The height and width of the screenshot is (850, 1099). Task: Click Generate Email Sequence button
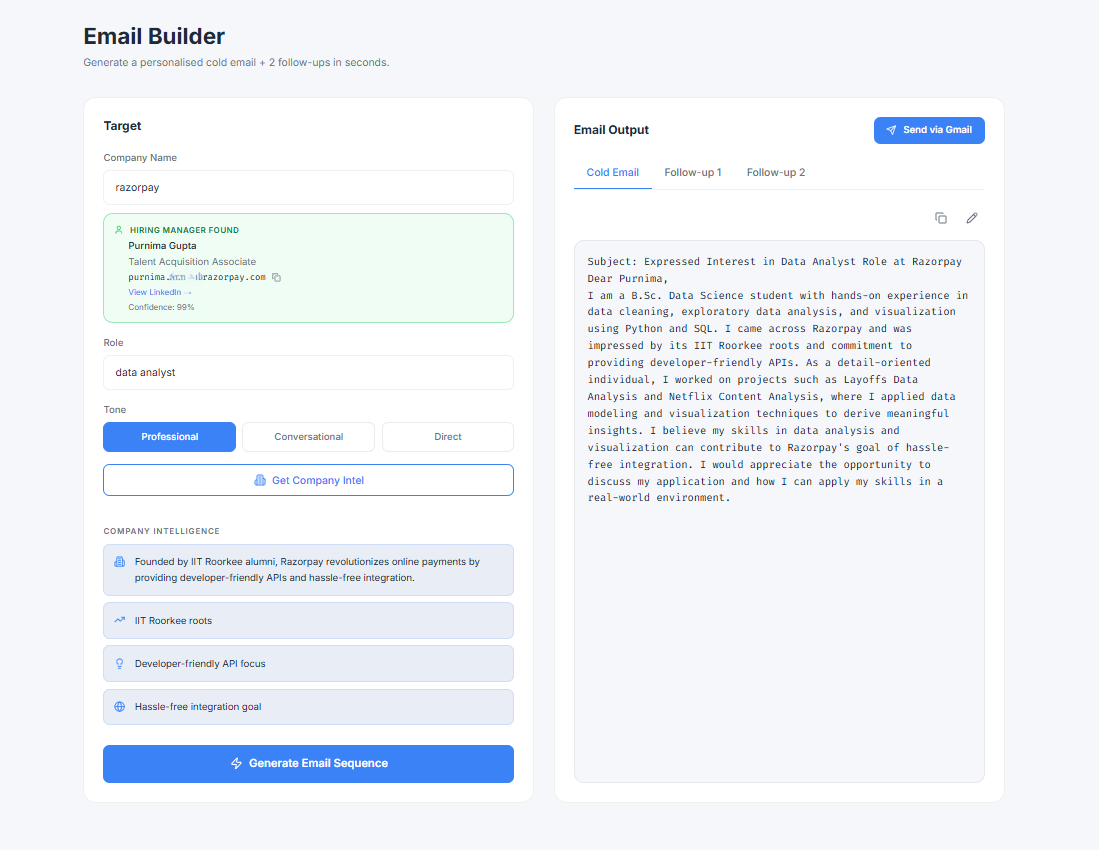(308, 763)
